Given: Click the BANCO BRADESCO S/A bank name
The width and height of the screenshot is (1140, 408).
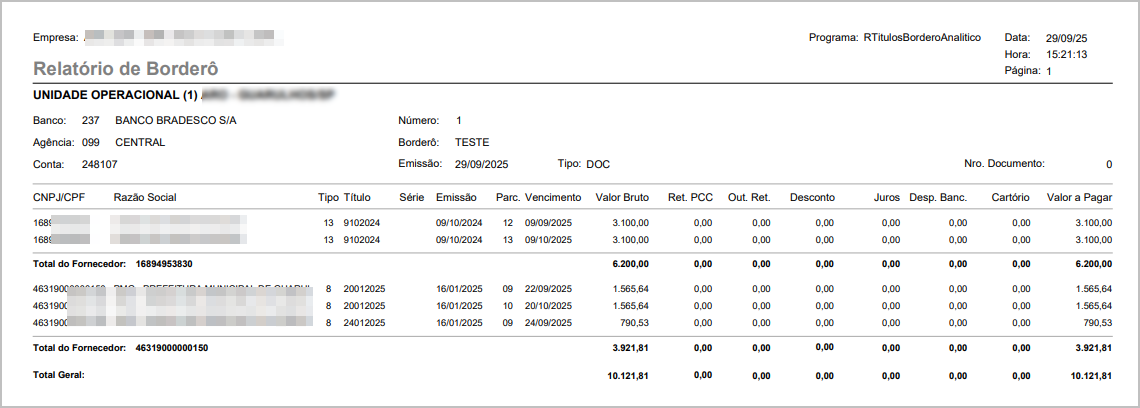Looking at the screenshot, I should click(176, 120).
